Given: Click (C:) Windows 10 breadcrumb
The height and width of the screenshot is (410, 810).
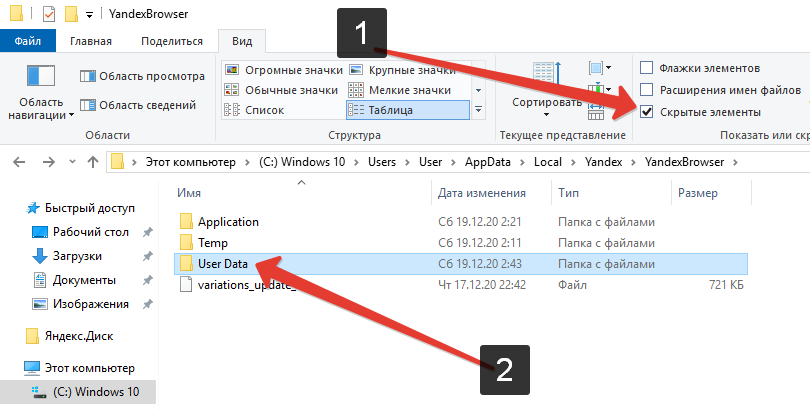Looking at the screenshot, I should click(x=302, y=162).
